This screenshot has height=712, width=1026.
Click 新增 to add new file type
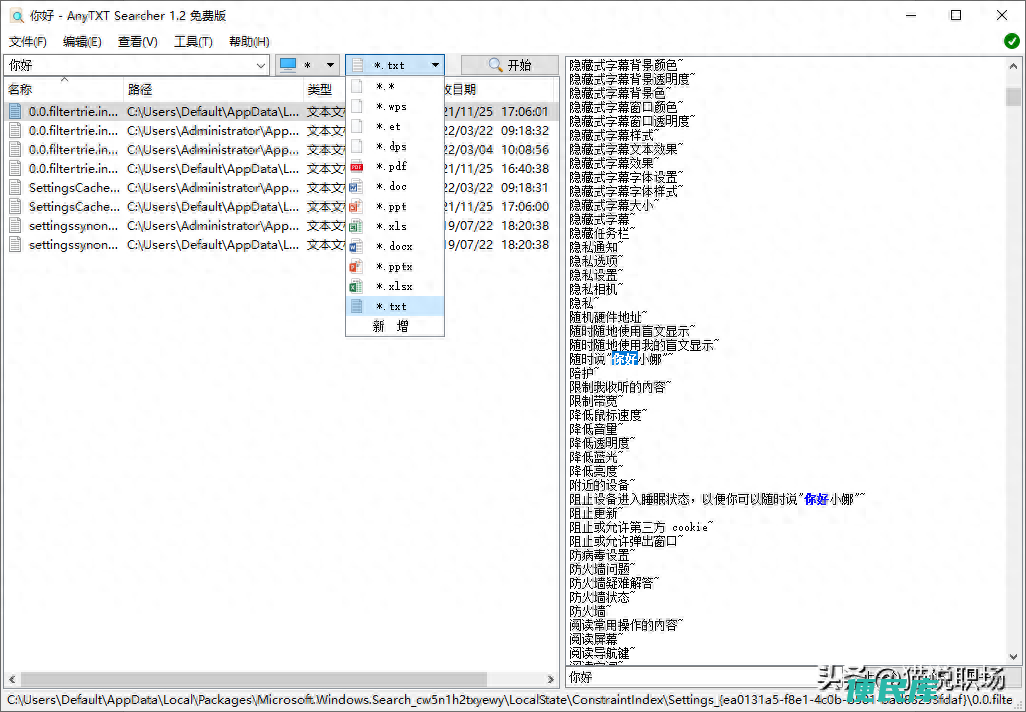395,326
